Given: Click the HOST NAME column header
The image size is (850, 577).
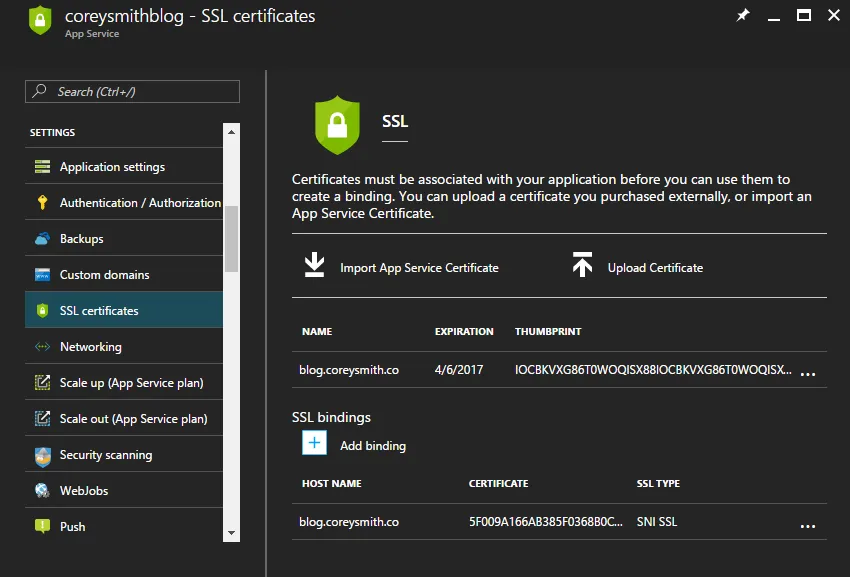Looking at the screenshot, I should point(332,483).
